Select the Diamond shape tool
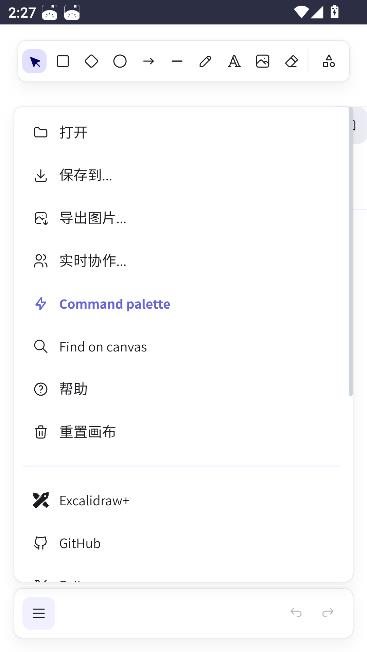 click(91, 62)
